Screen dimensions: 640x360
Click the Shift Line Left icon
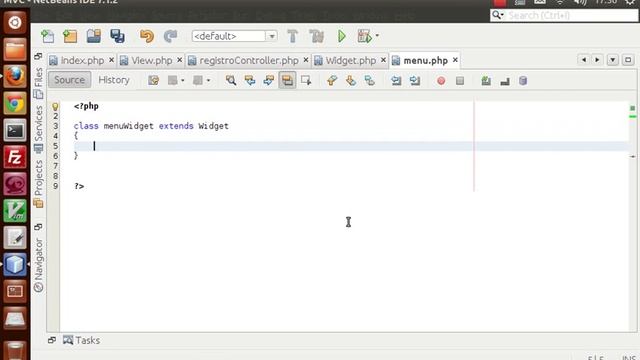tap(396, 80)
